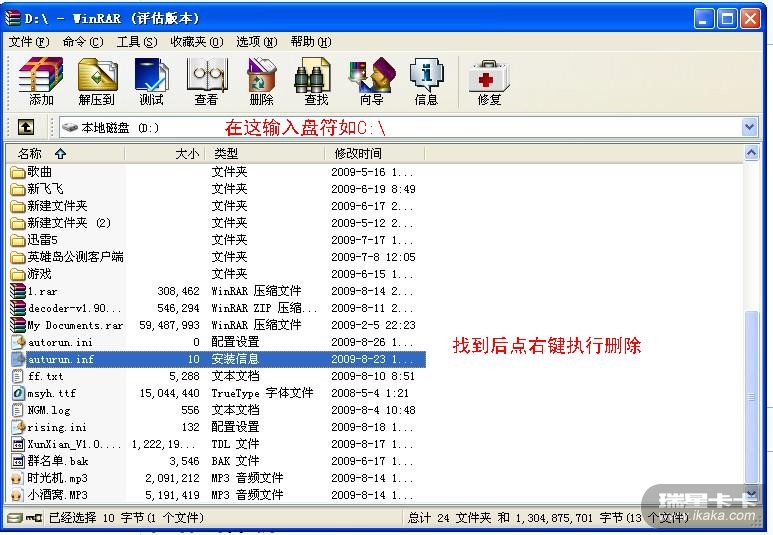This screenshot has width=773, height=535.
Task: Open the 文件(F) menu
Action: (x=29, y=42)
